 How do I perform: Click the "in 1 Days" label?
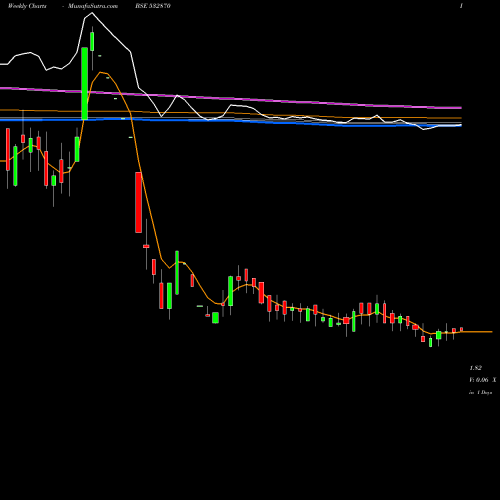coord(480,393)
